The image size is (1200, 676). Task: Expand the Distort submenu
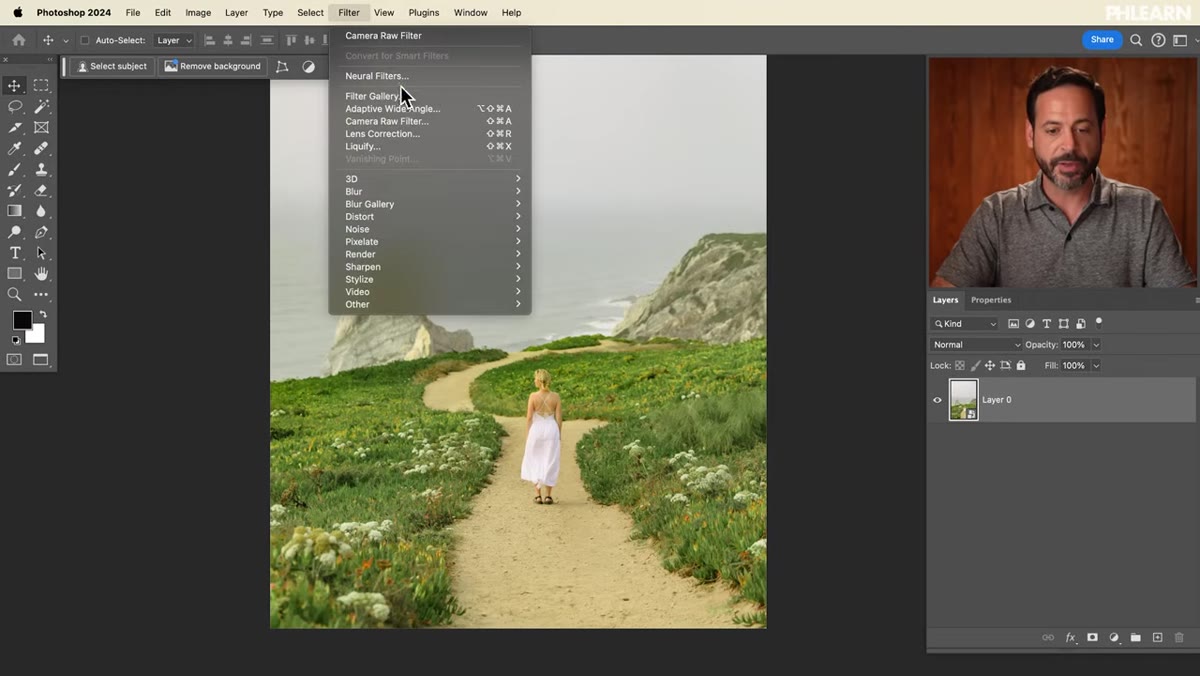430,217
